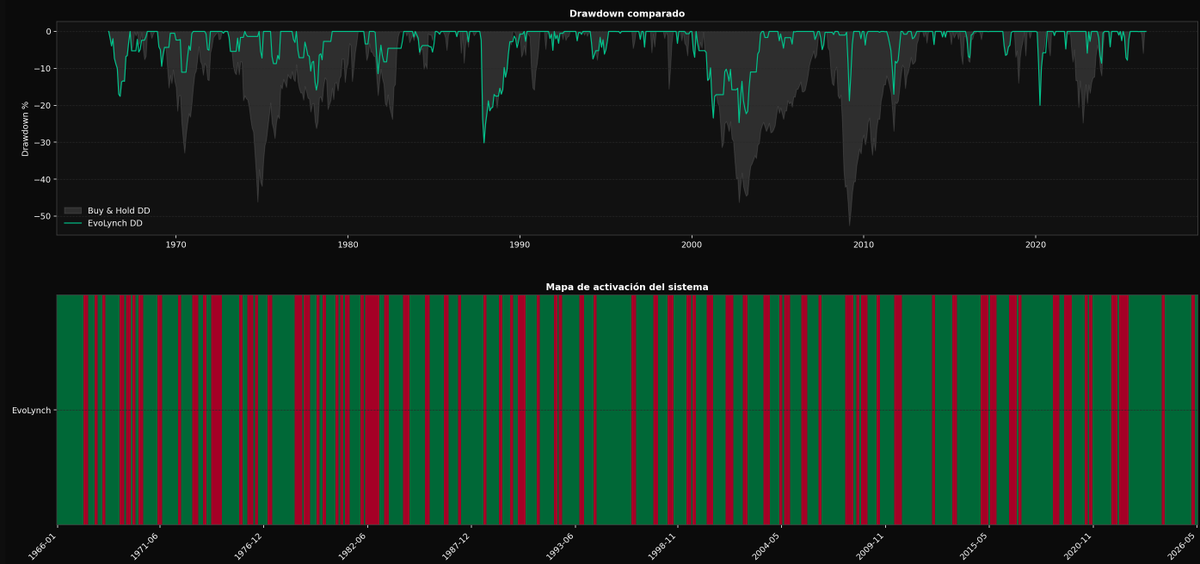The height and width of the screenshot is (564, 1200).
Task: Click the 1971-06 heatmap date label
Action: [146, 545]
